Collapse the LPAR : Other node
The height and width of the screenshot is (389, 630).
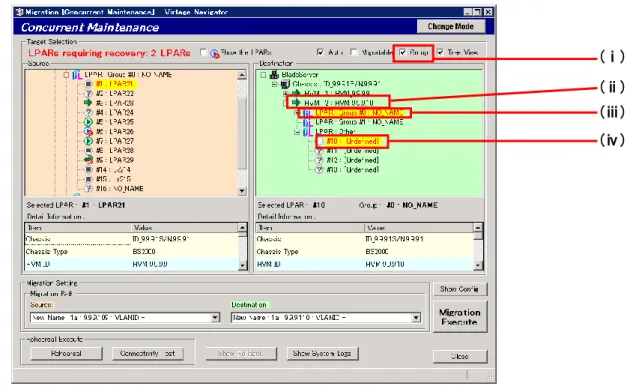coord(297,132)
